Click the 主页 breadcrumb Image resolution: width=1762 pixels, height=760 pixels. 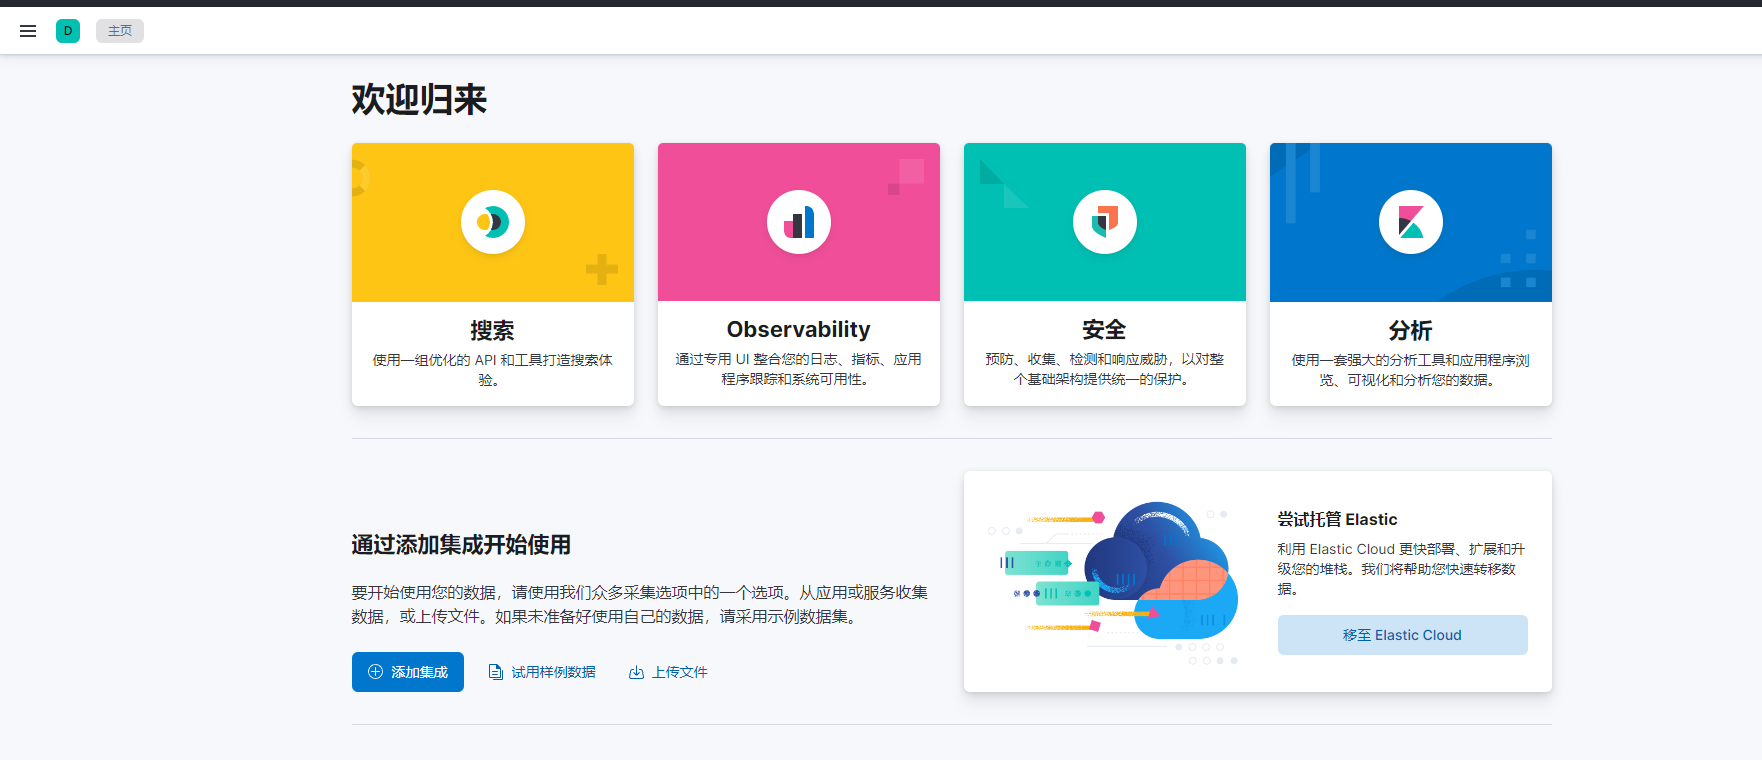click(x=120, y=31)
